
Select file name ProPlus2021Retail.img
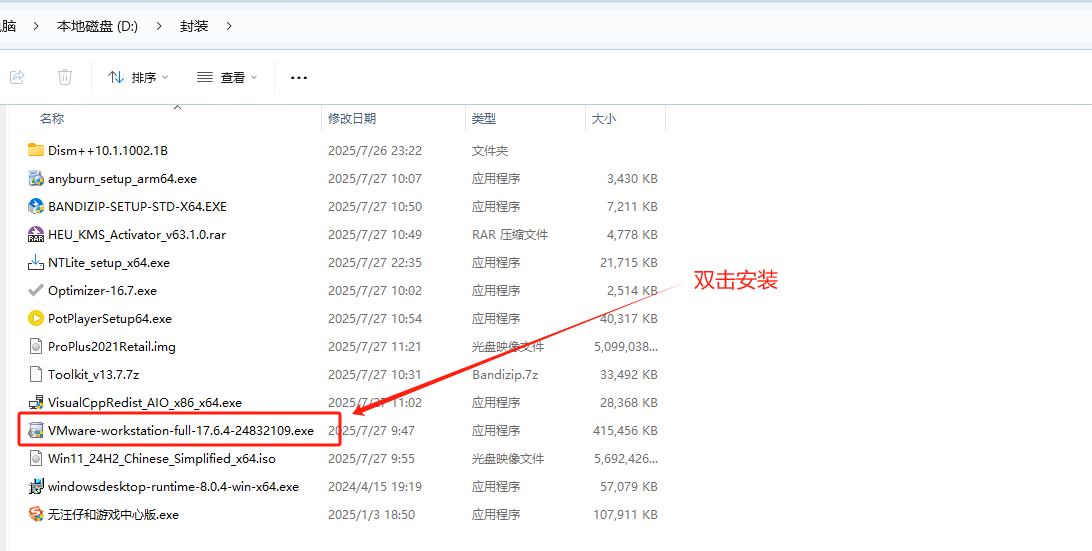111,346
